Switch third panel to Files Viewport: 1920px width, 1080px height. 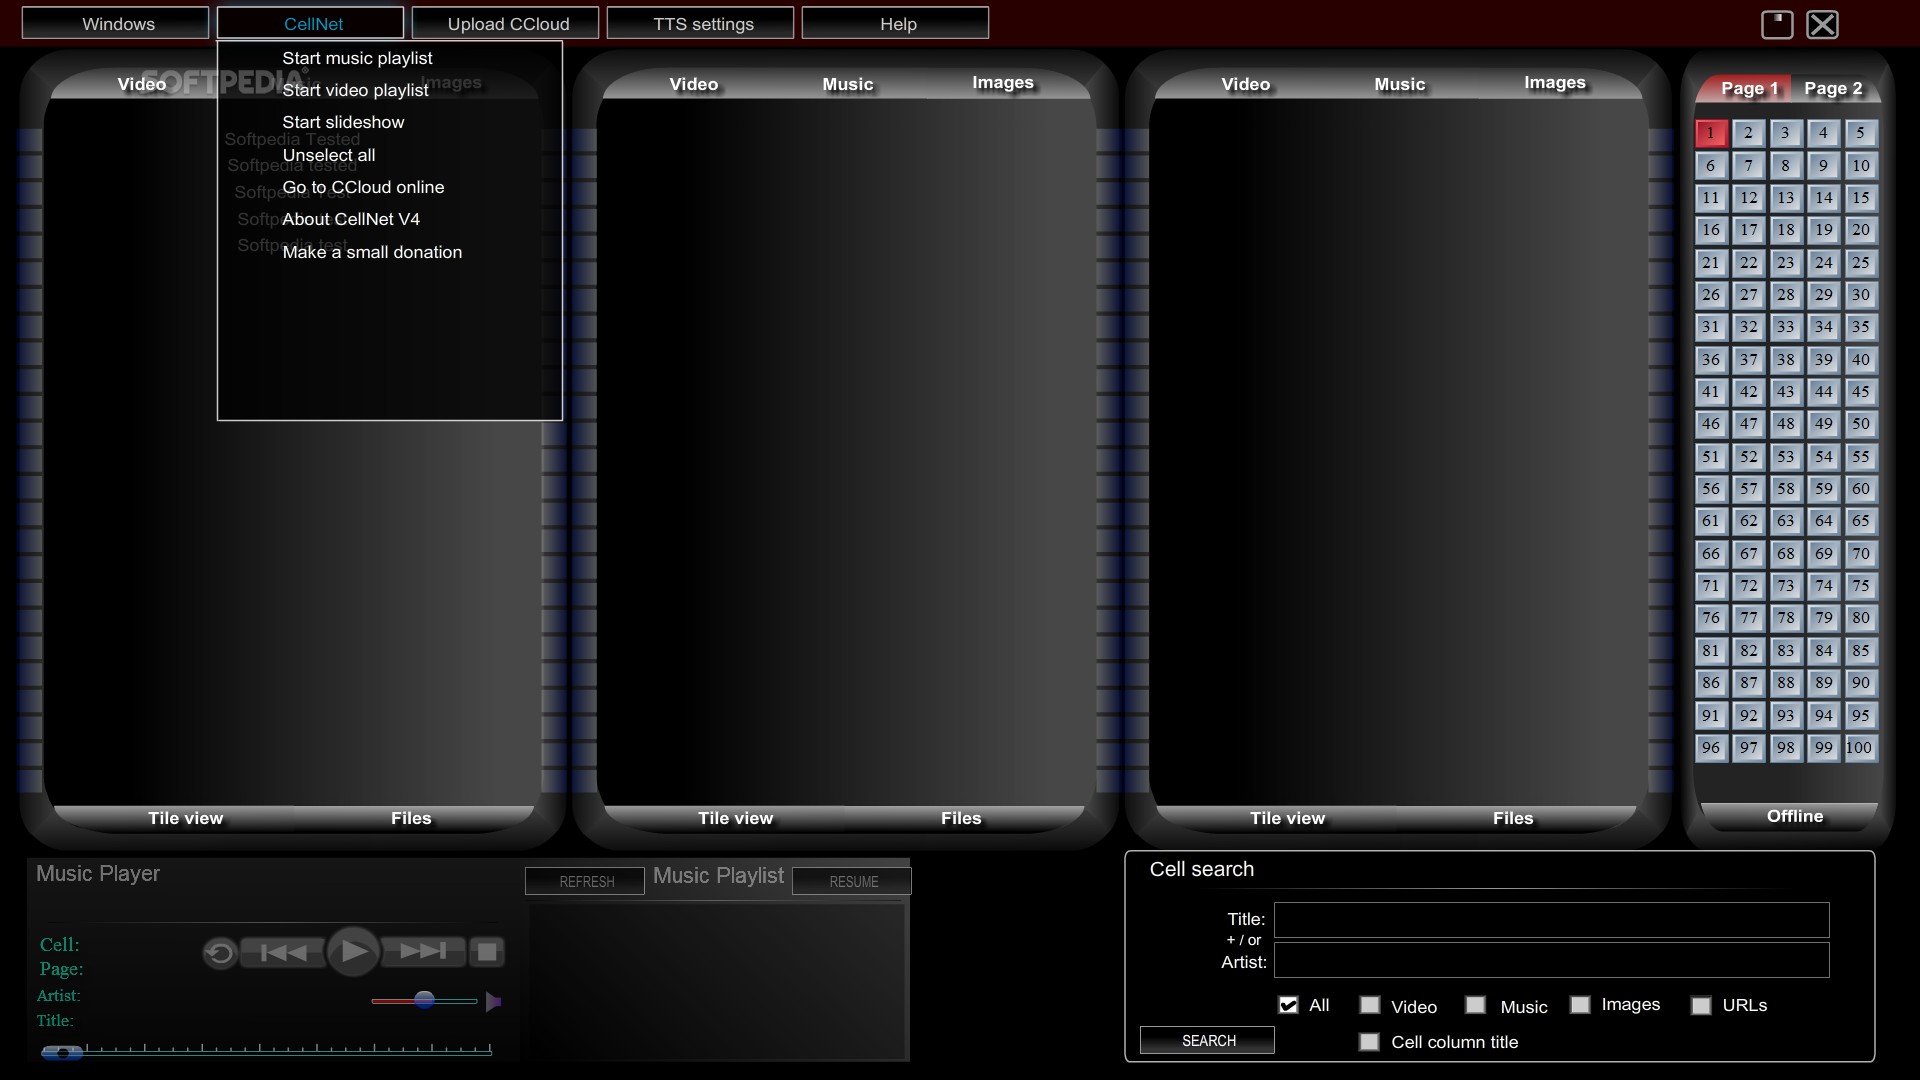coord(1512,819)
